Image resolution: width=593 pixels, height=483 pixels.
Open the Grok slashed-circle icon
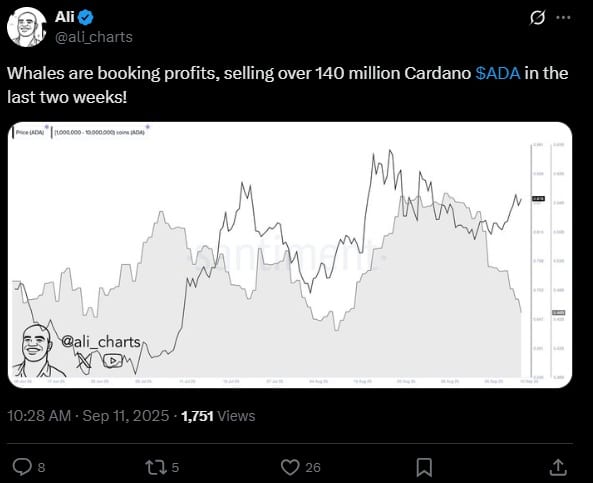(537, 17)
